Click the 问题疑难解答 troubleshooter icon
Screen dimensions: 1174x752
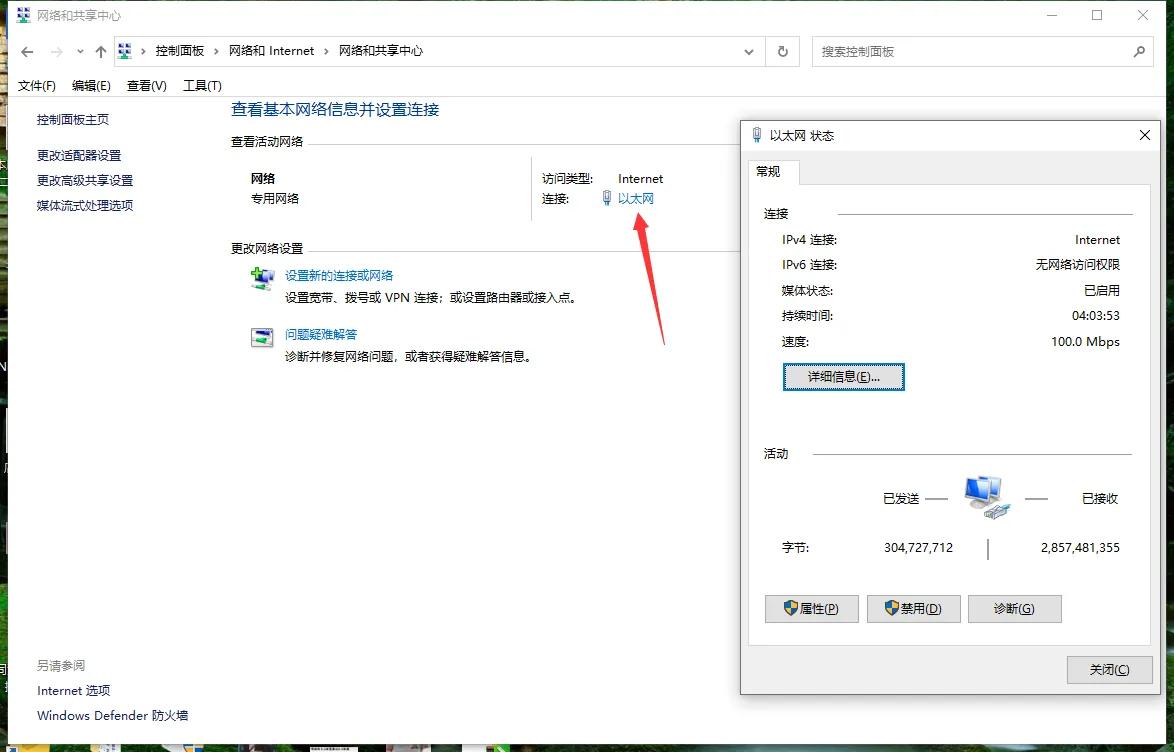[261, 336]
